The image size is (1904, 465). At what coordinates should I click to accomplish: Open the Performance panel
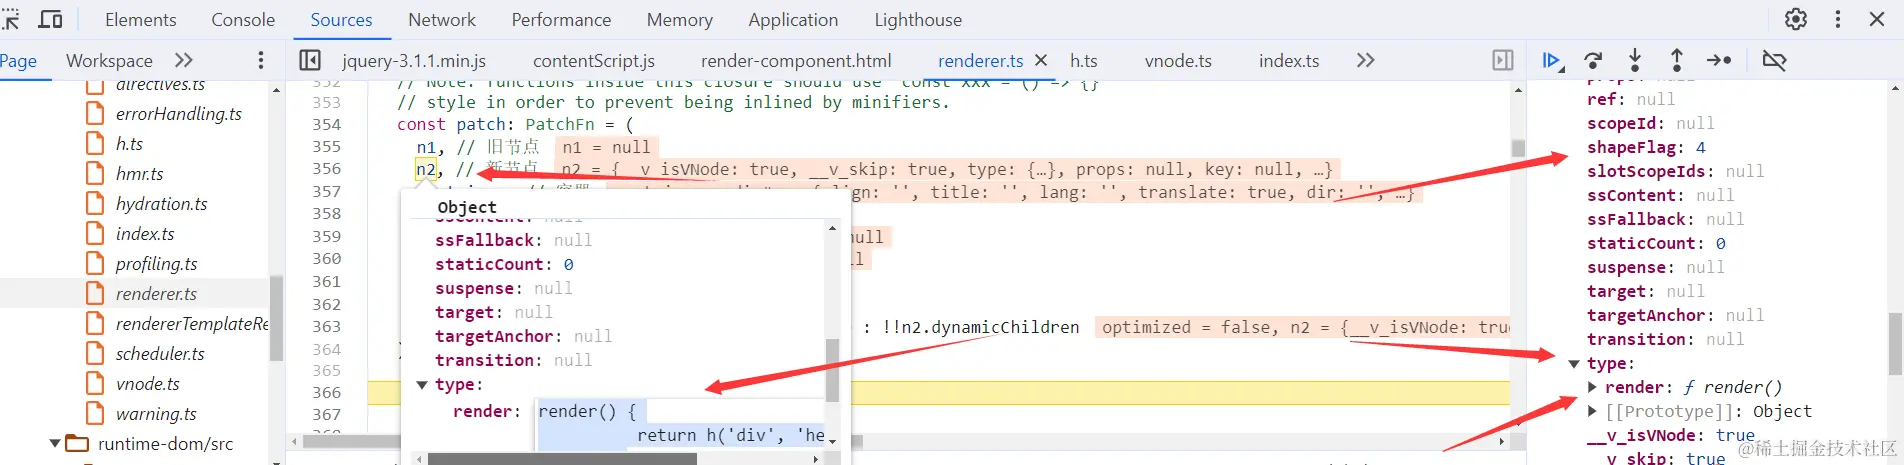[x=561, y=19]
